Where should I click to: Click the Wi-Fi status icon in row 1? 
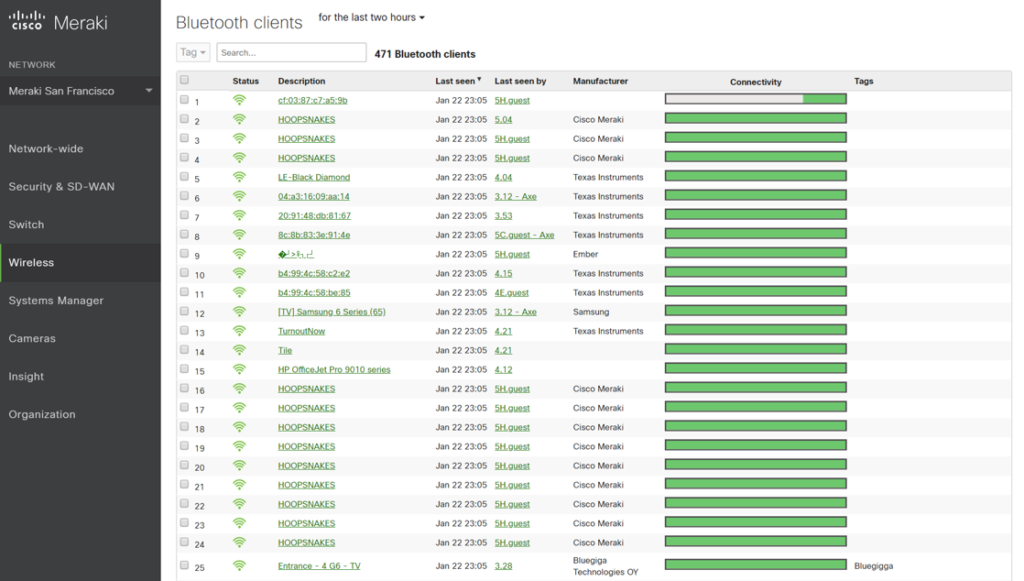[239, 100]
